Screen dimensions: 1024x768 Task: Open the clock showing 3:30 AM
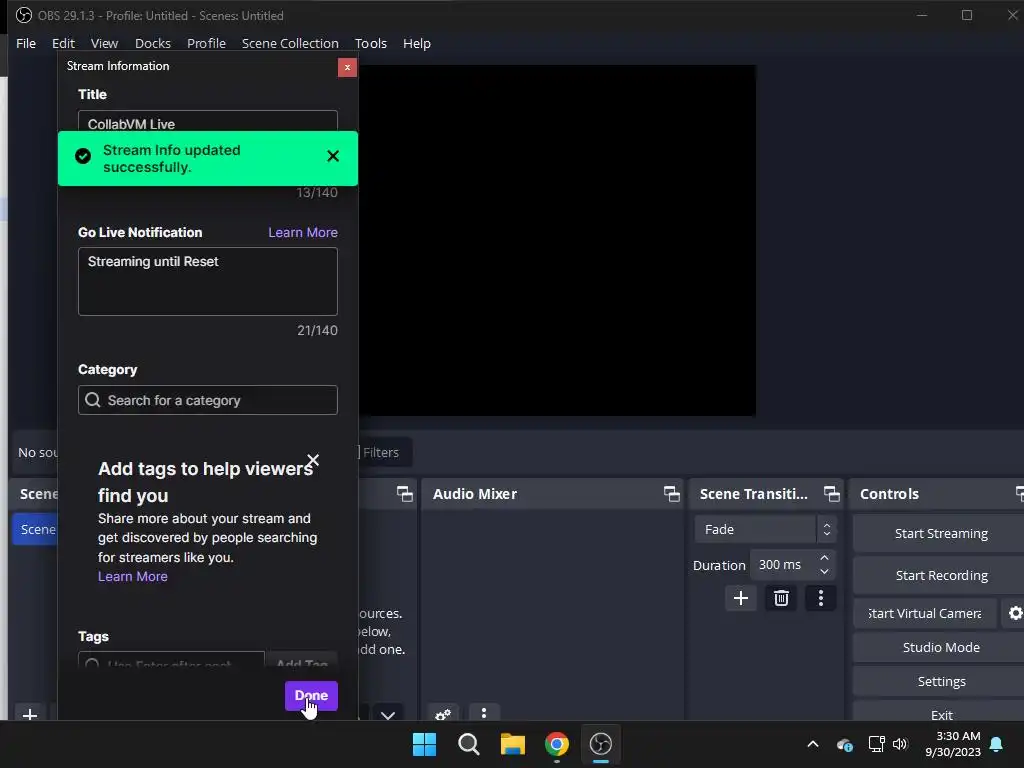point(953,744)
